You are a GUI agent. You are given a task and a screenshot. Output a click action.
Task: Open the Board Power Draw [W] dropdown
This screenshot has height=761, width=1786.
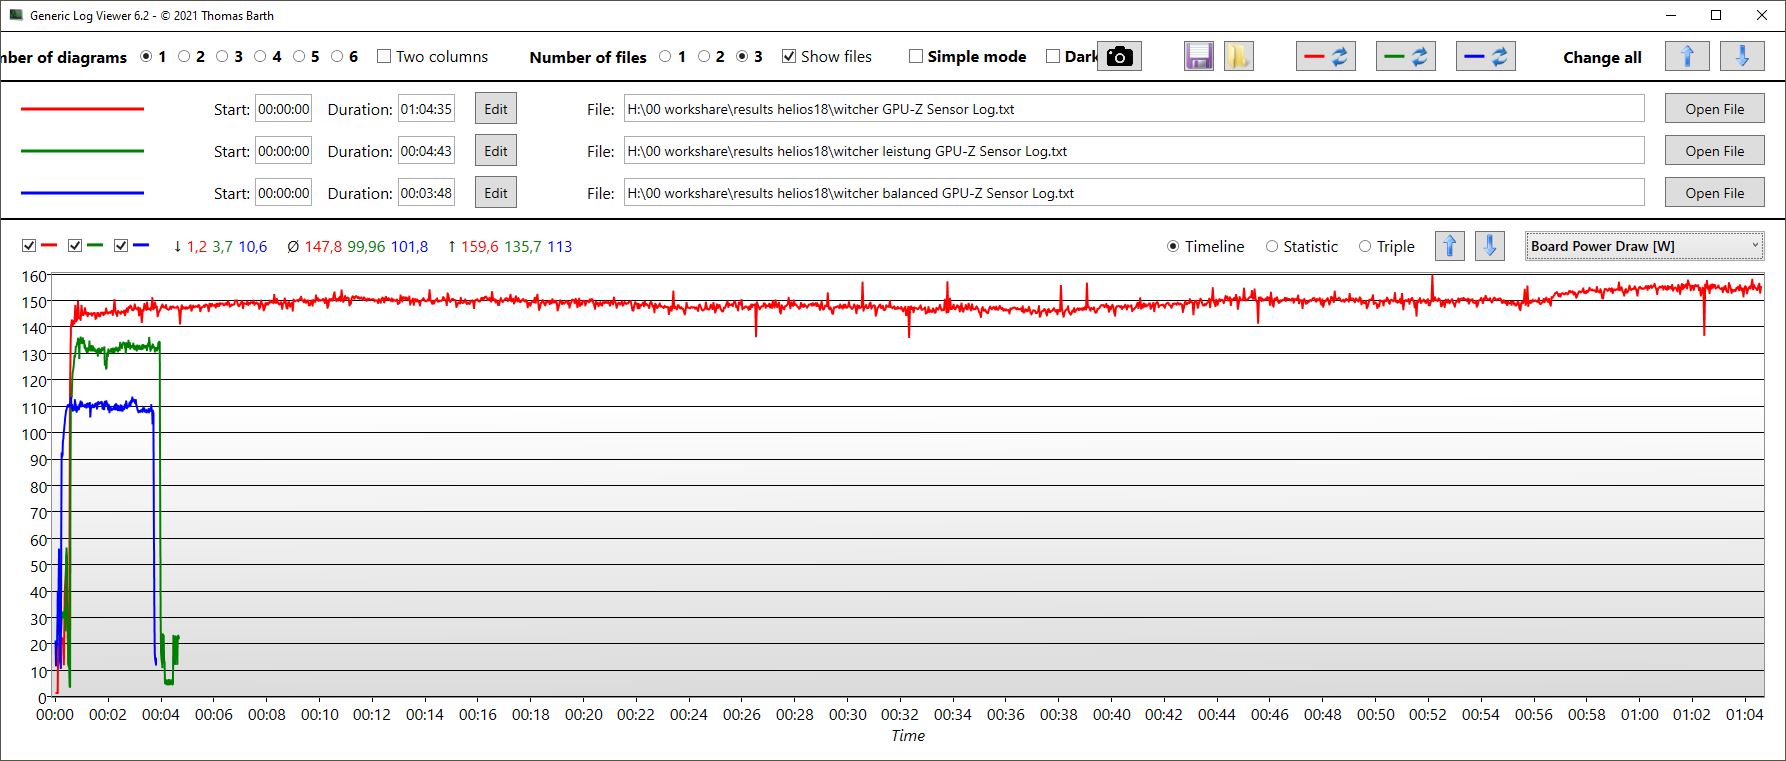point(1643,246)
